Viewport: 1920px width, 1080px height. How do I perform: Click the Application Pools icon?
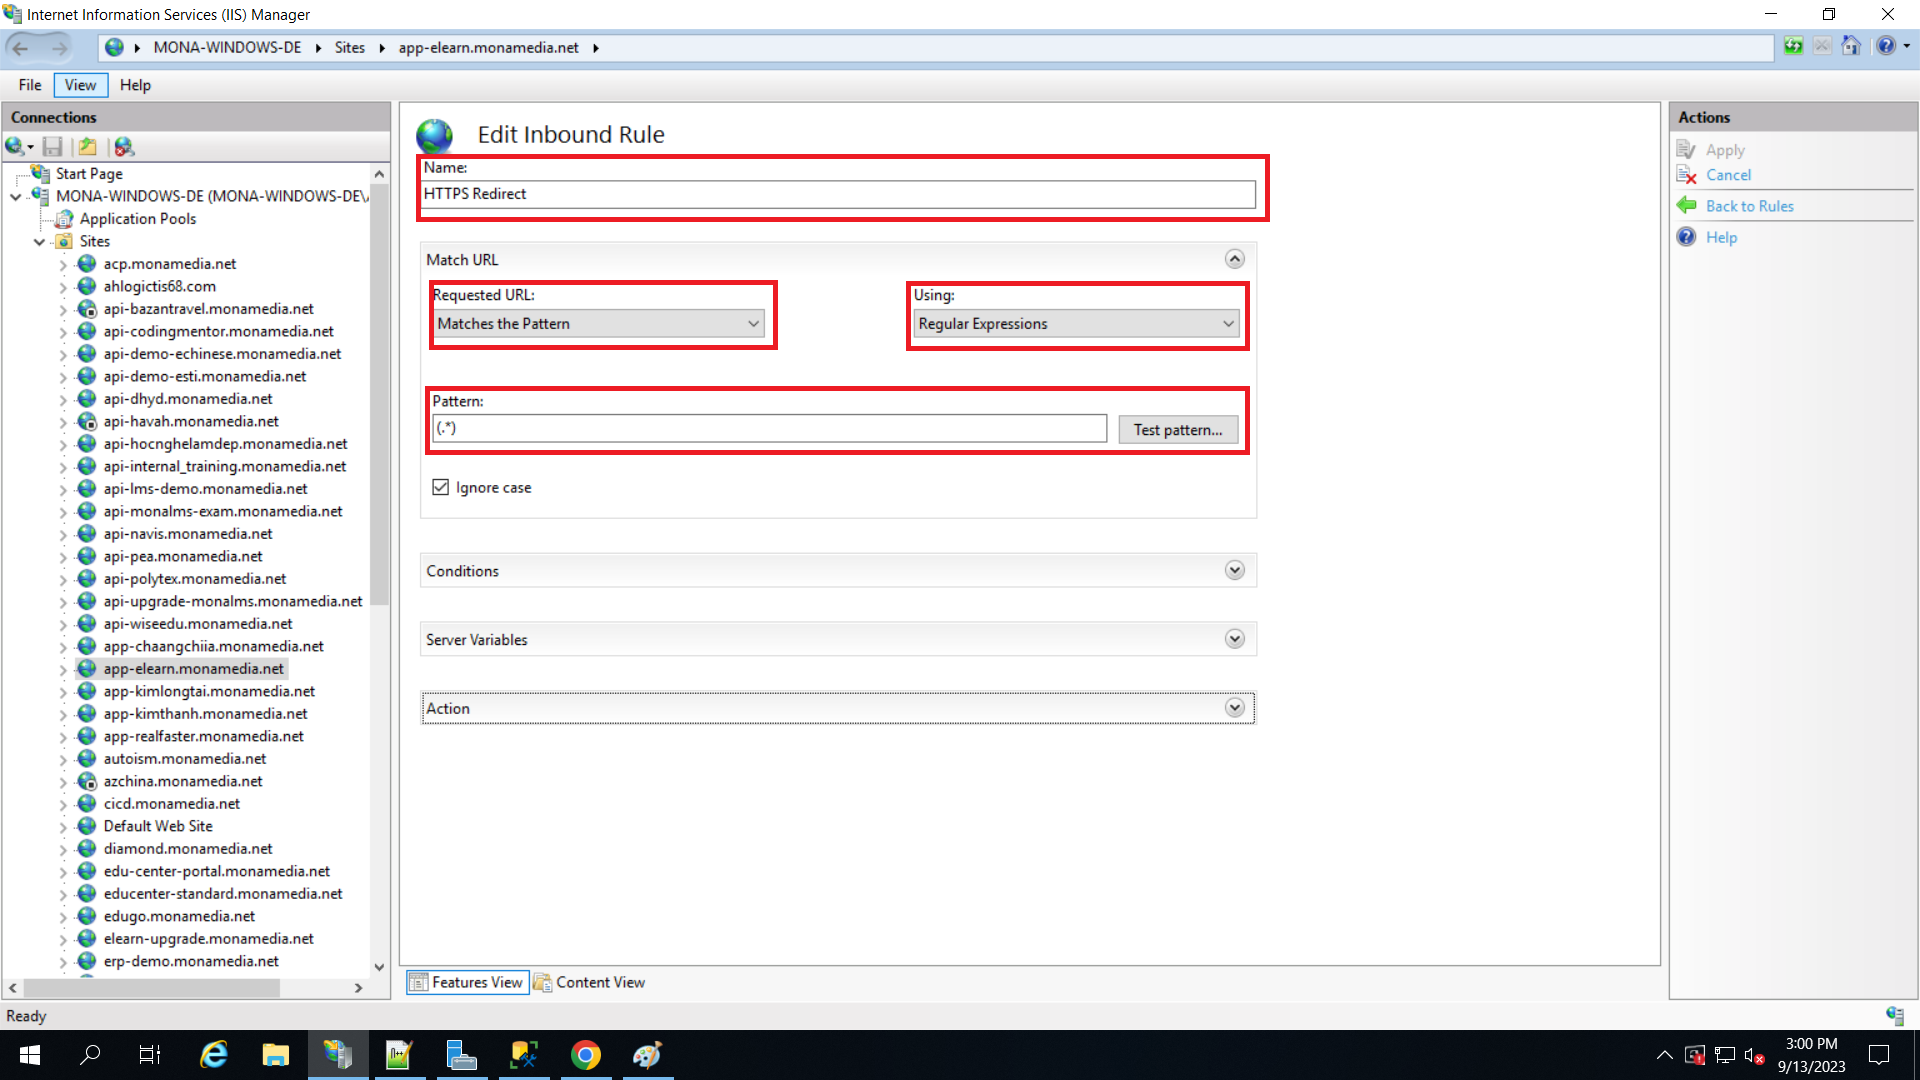click(x=64, y=219)
